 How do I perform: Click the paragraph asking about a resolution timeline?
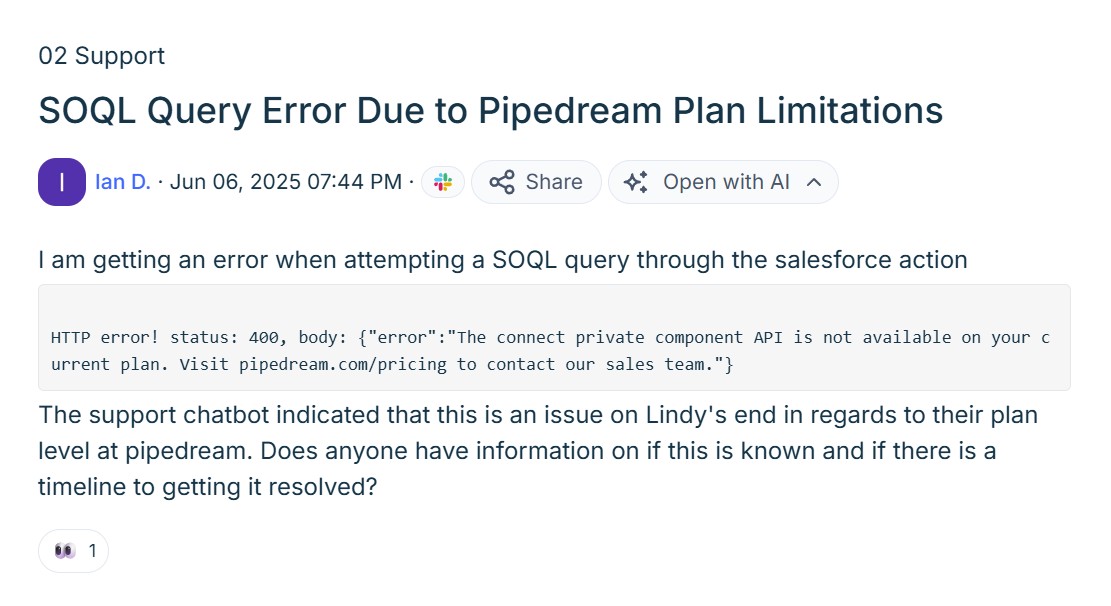coord(537,450)
